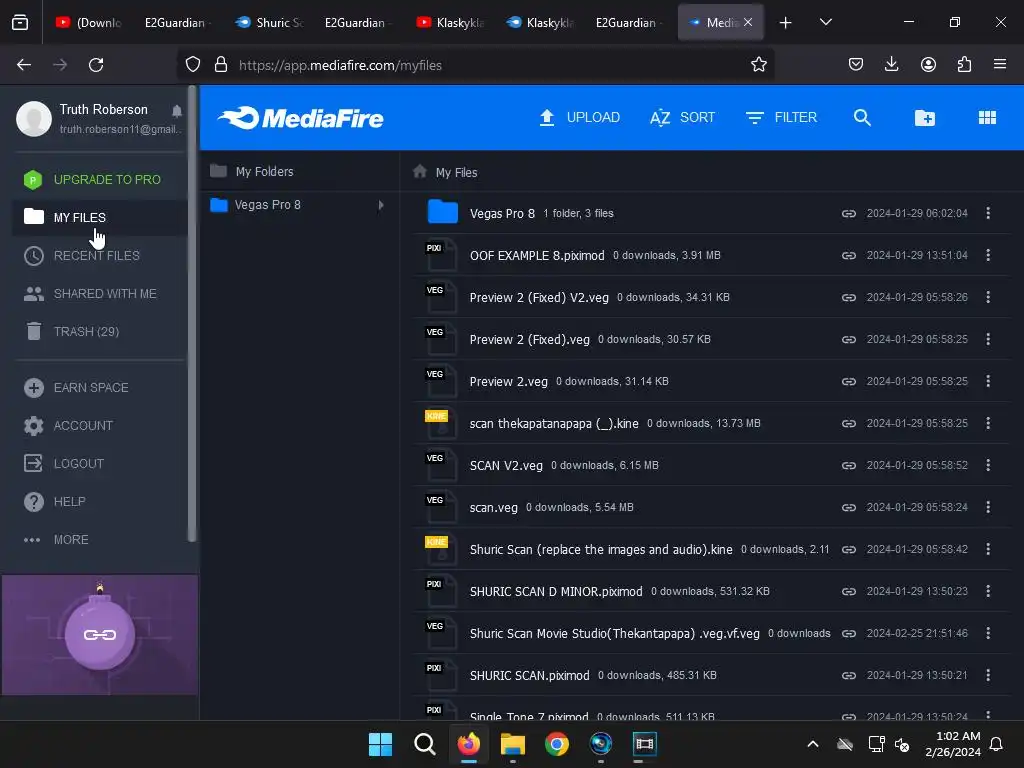1024x768 pixels.
Task: Click the UPLOAD button
Action: [x=579, y=118]
